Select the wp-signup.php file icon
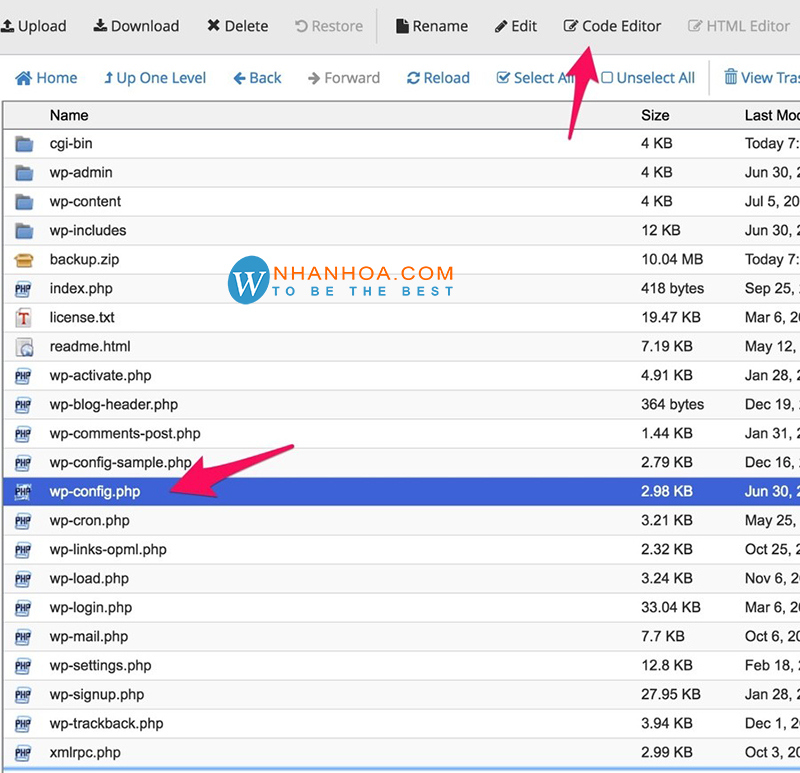 click(x=23, y=695)
